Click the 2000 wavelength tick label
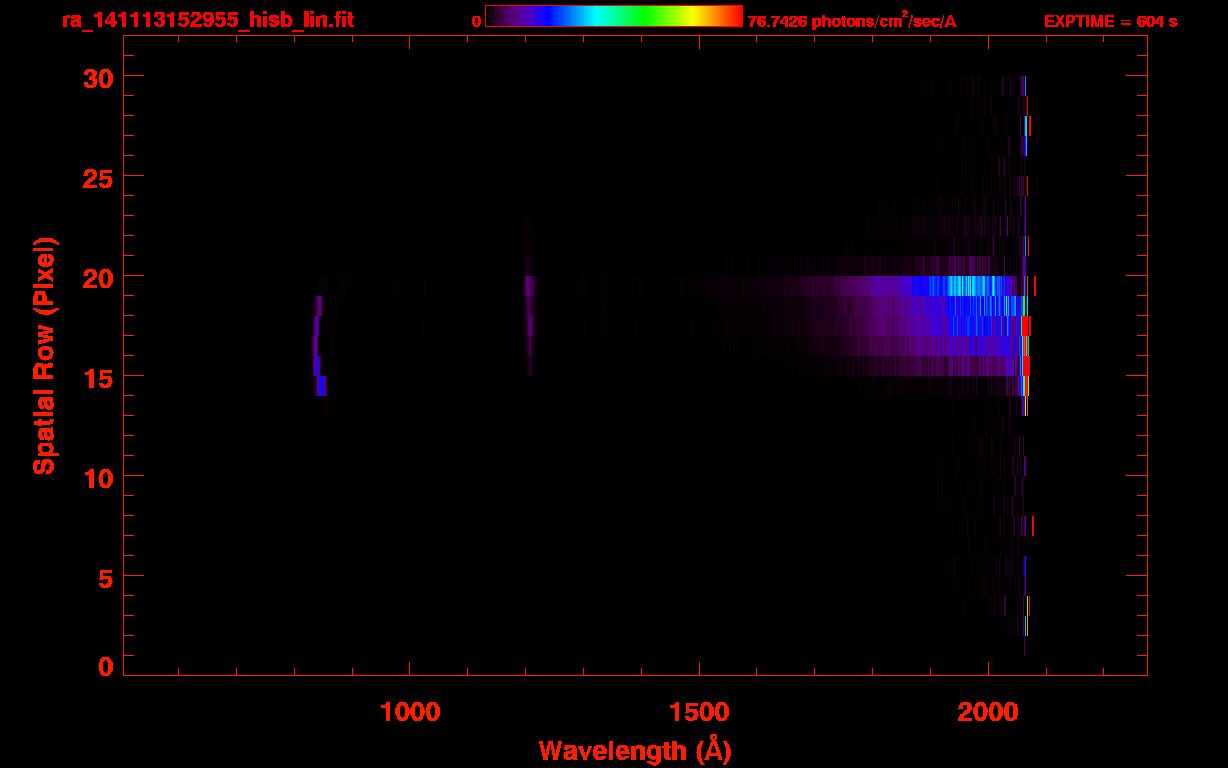The image size is (1228, 768). (988, 711)
